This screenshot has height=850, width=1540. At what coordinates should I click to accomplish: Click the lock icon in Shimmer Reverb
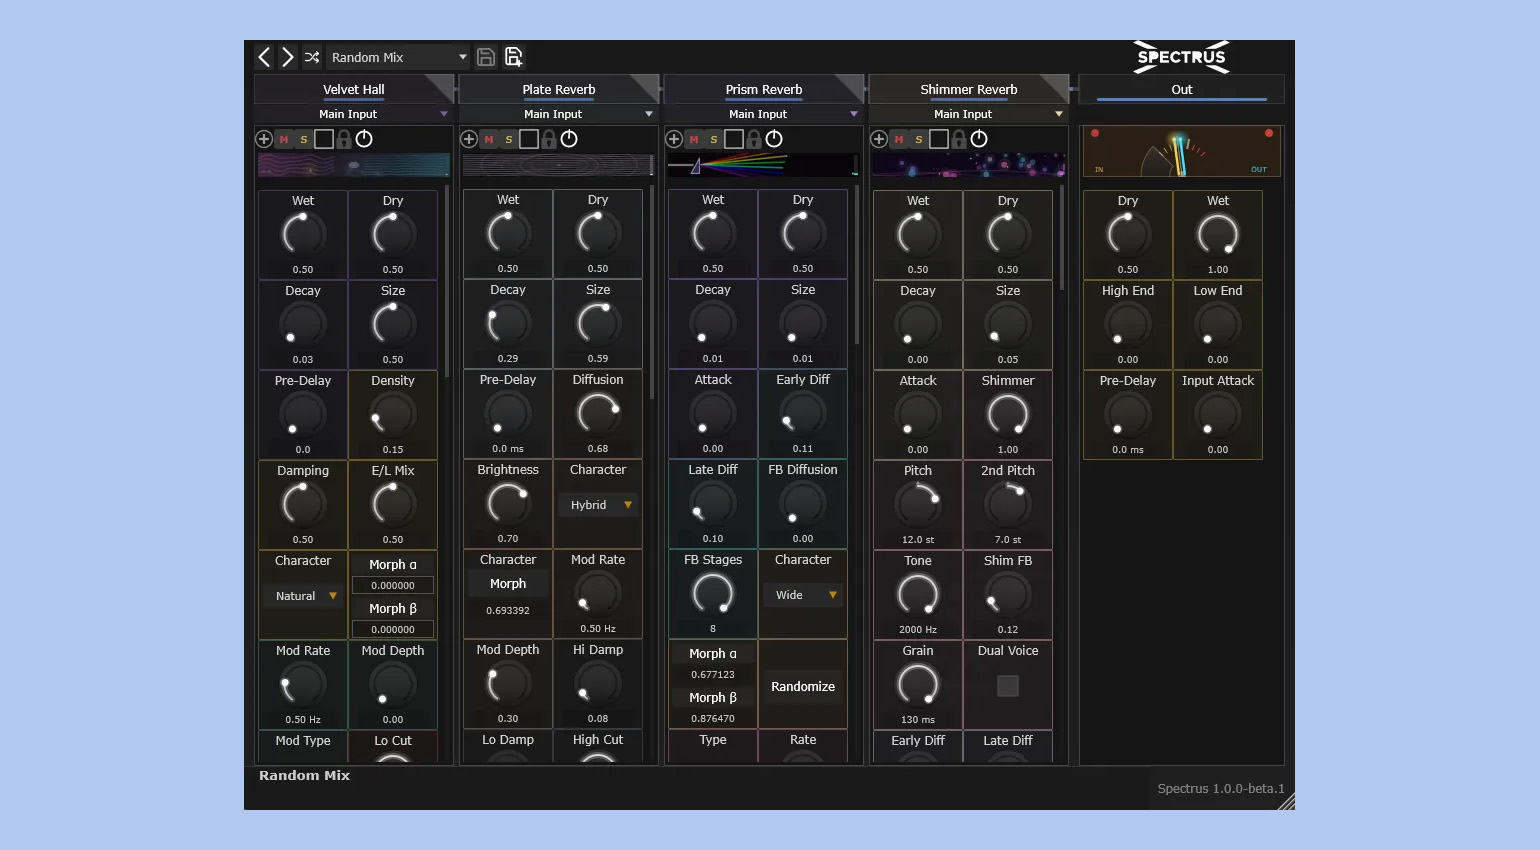click(x=959, y=139)
